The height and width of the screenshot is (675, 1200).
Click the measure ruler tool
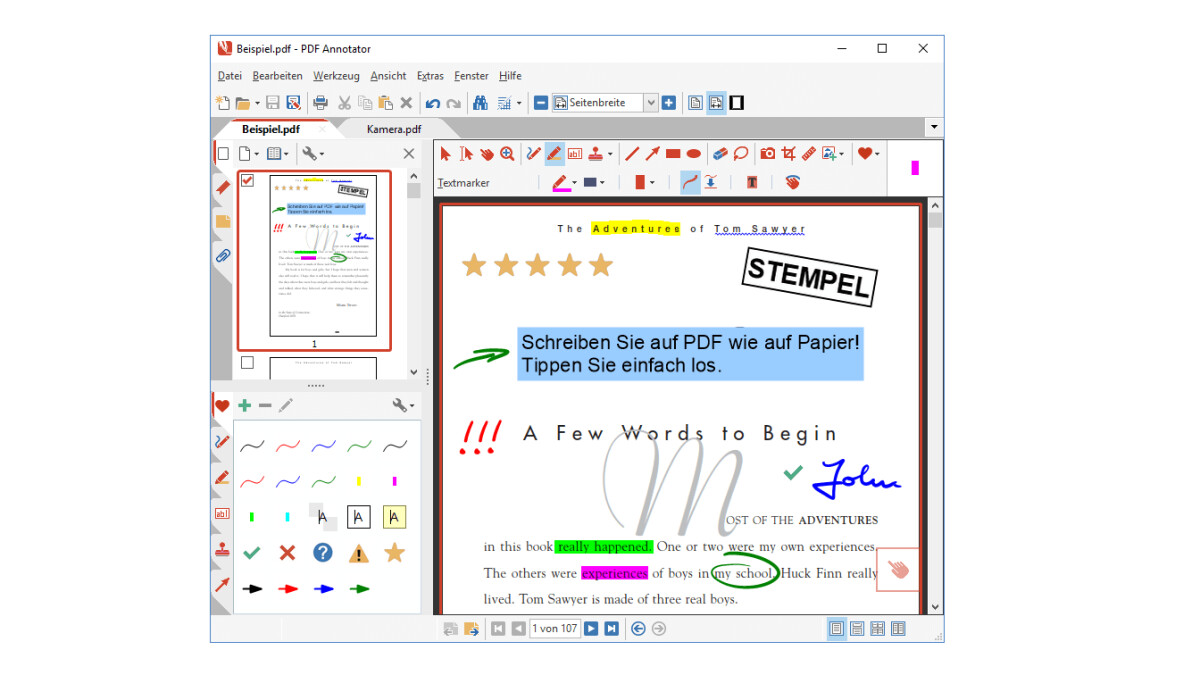point(809,154)
